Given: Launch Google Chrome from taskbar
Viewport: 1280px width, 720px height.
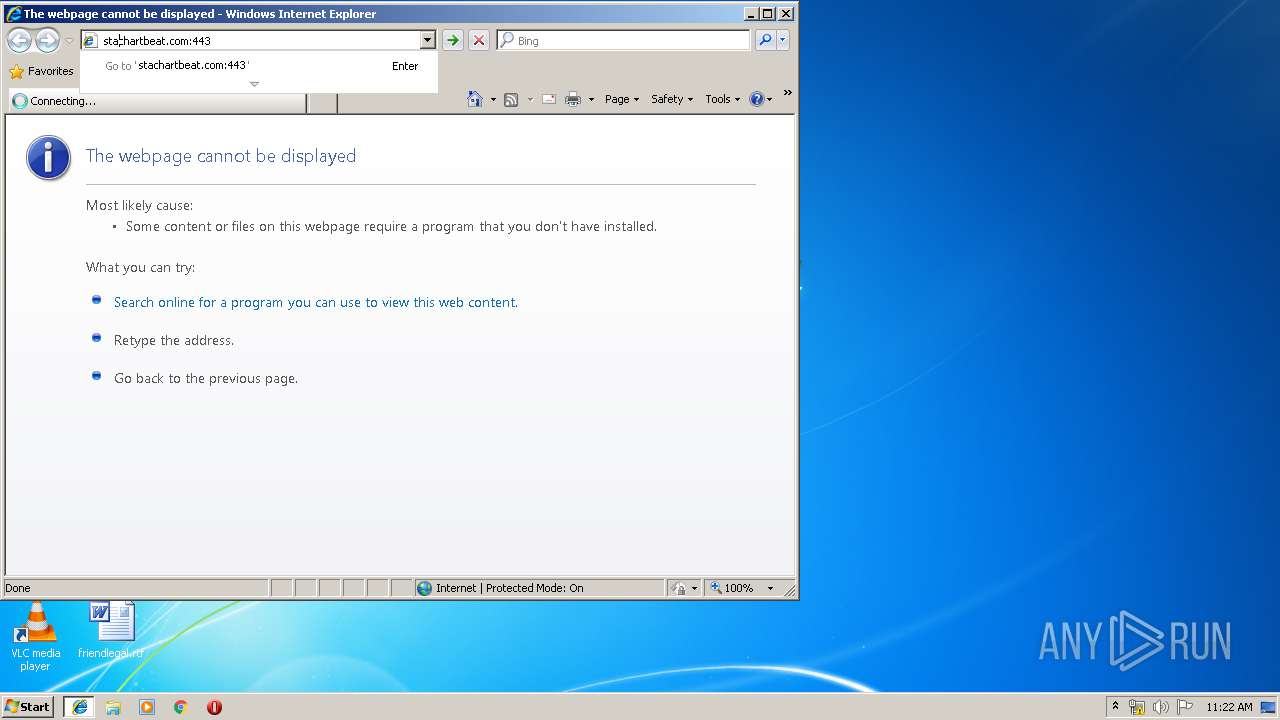Looking at the screenshot, I should pyautogui.click(x=181, y=707).
